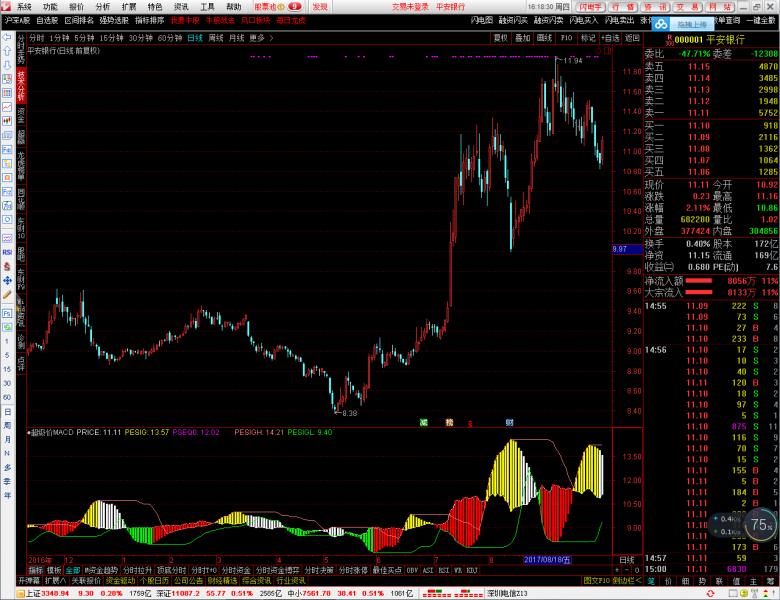This screenshot has width=780, height=600.
Task: Click the red refresh icon in status bar
Action: (x=710, y=594)
